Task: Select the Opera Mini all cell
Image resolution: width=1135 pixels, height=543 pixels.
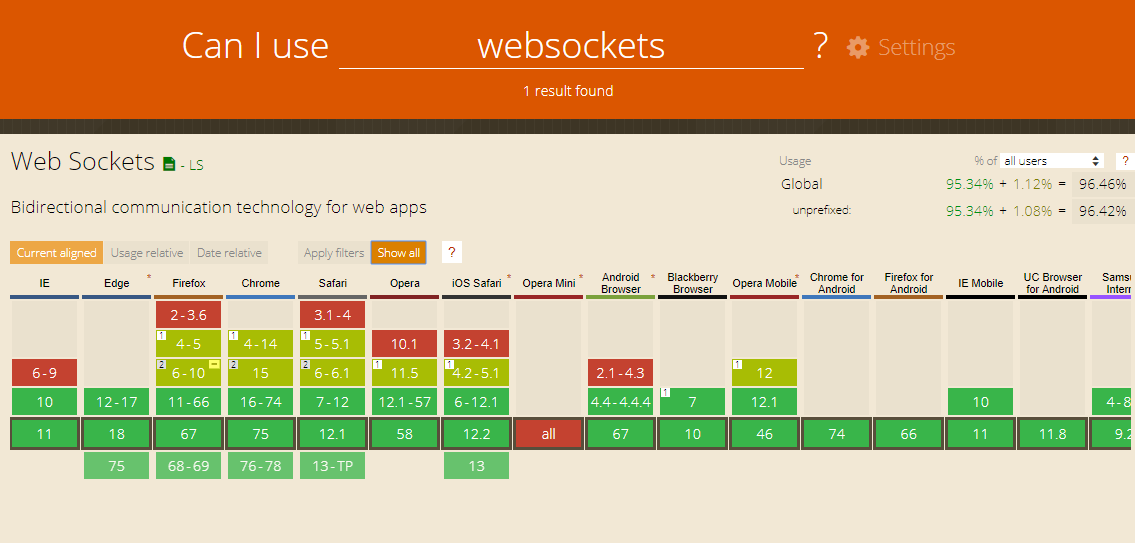Action: (549, 434)
